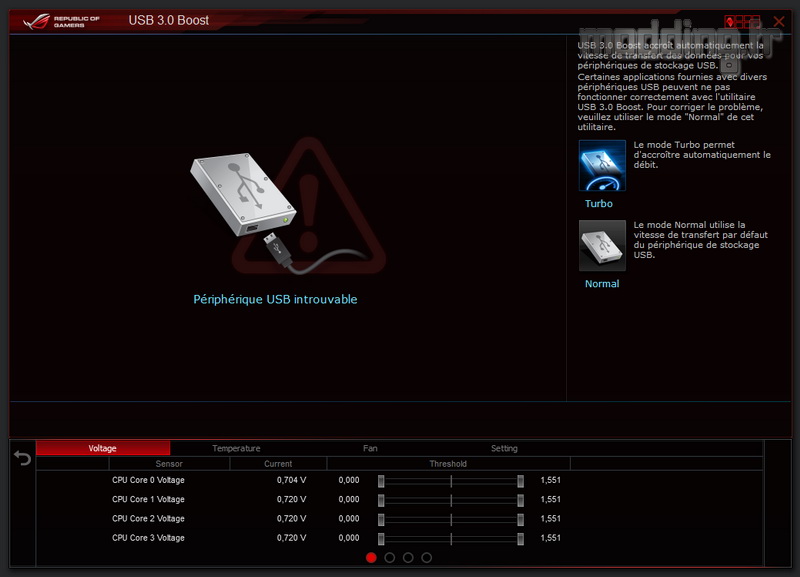Click CPU Core 2 Voltage lower threshold handle
The image size is (800, 577).
point(381,519)
